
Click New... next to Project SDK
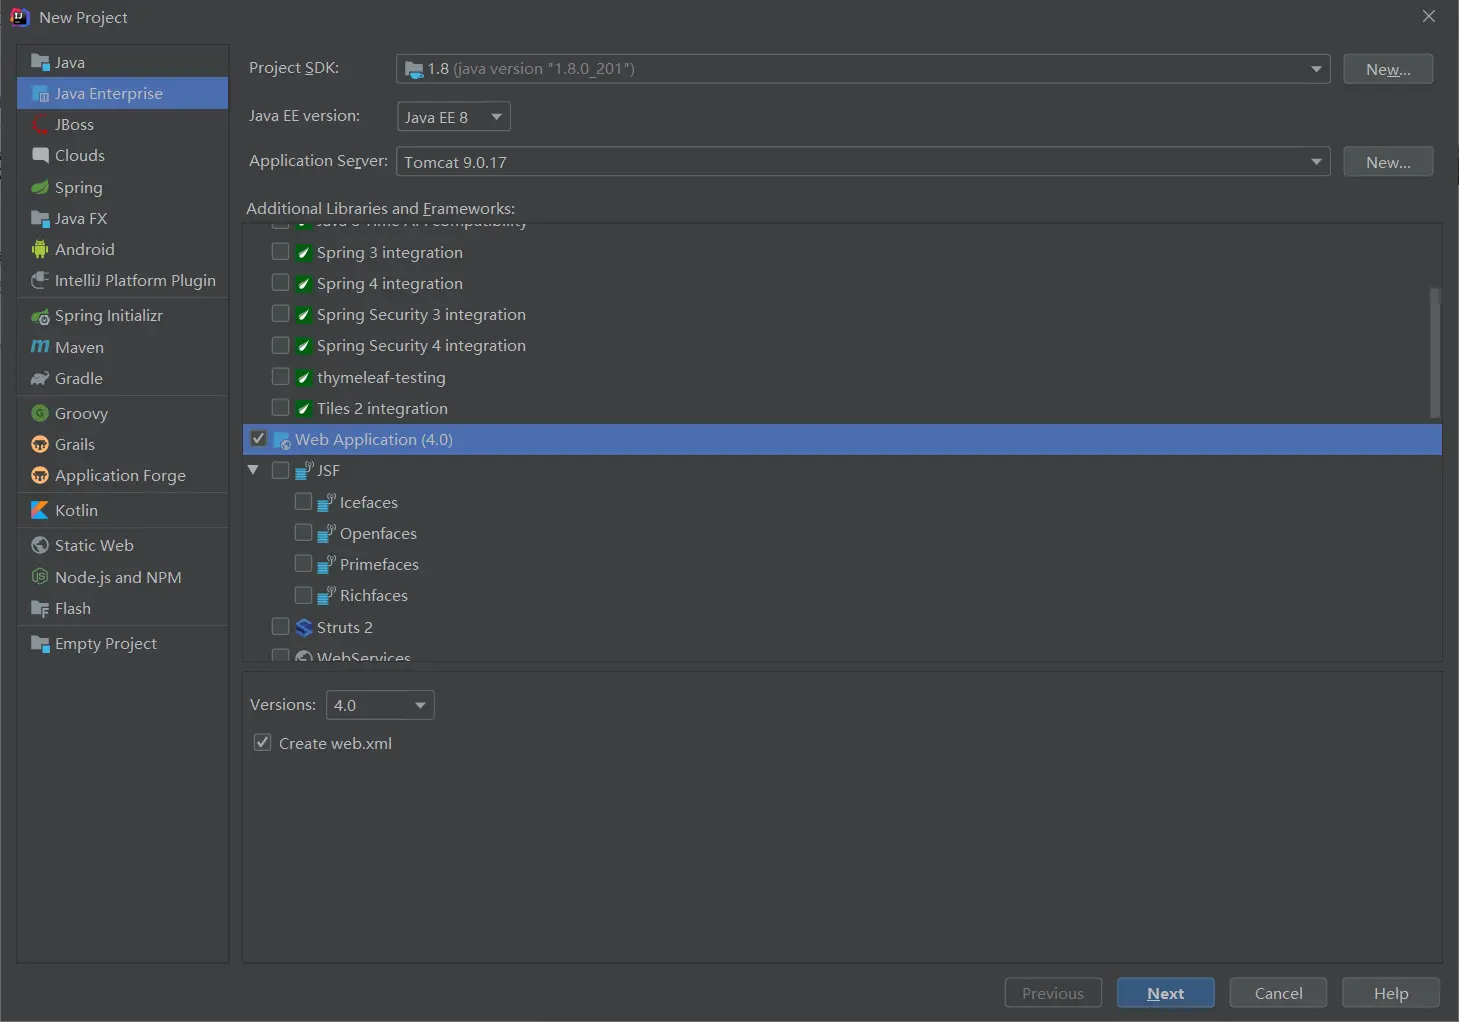(1388, 69)
